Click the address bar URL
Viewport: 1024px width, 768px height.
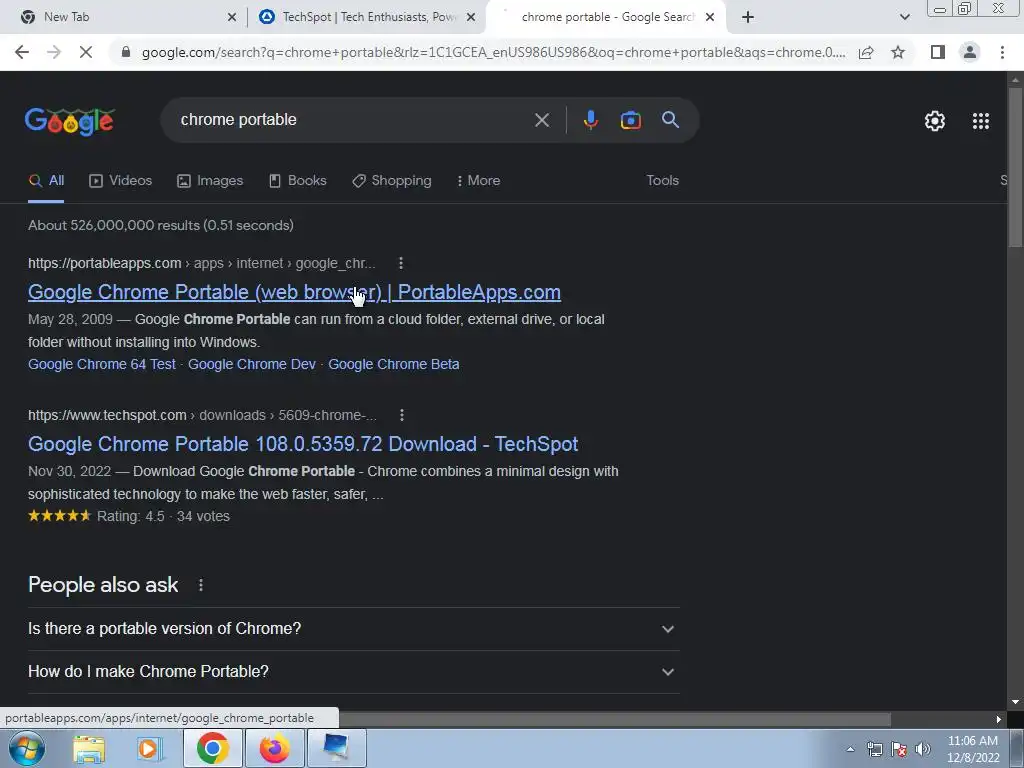tap(493, 52)
